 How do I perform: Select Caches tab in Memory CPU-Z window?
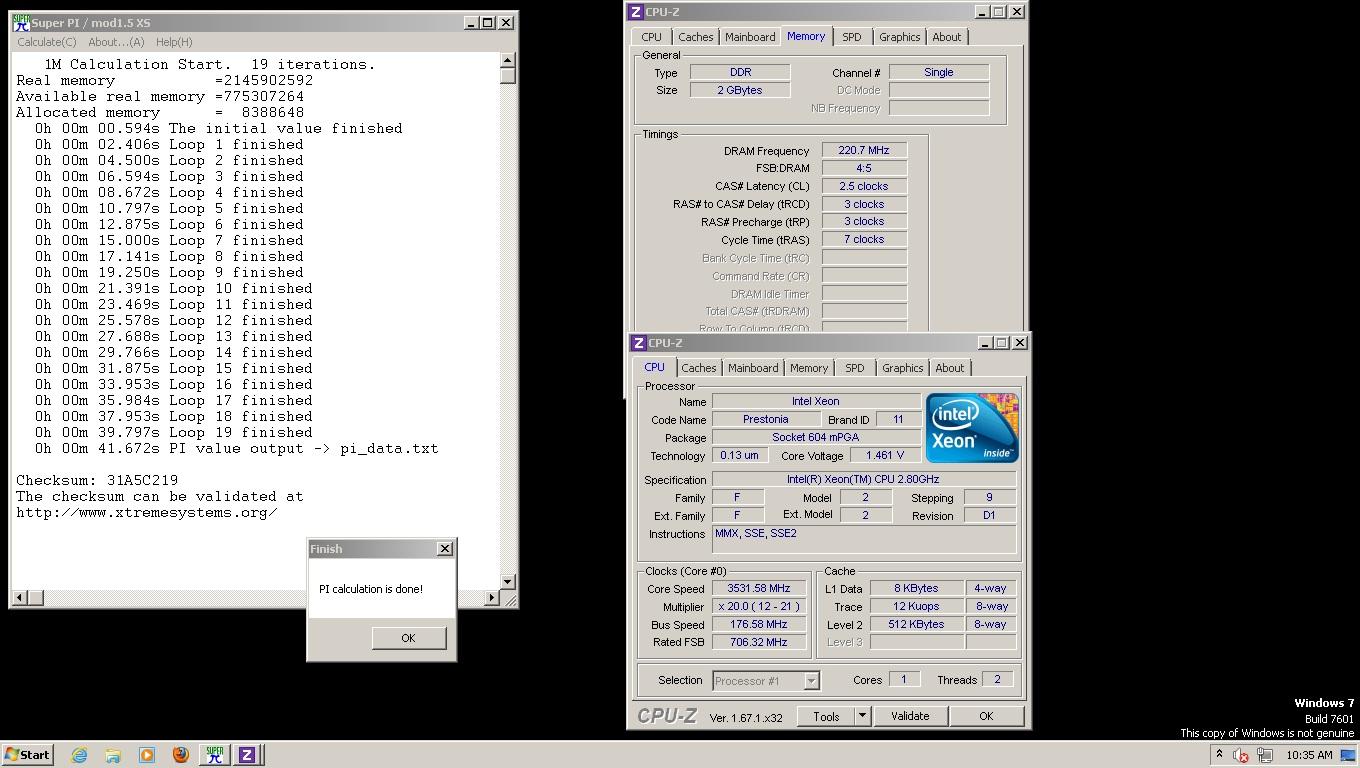[695, 37]
